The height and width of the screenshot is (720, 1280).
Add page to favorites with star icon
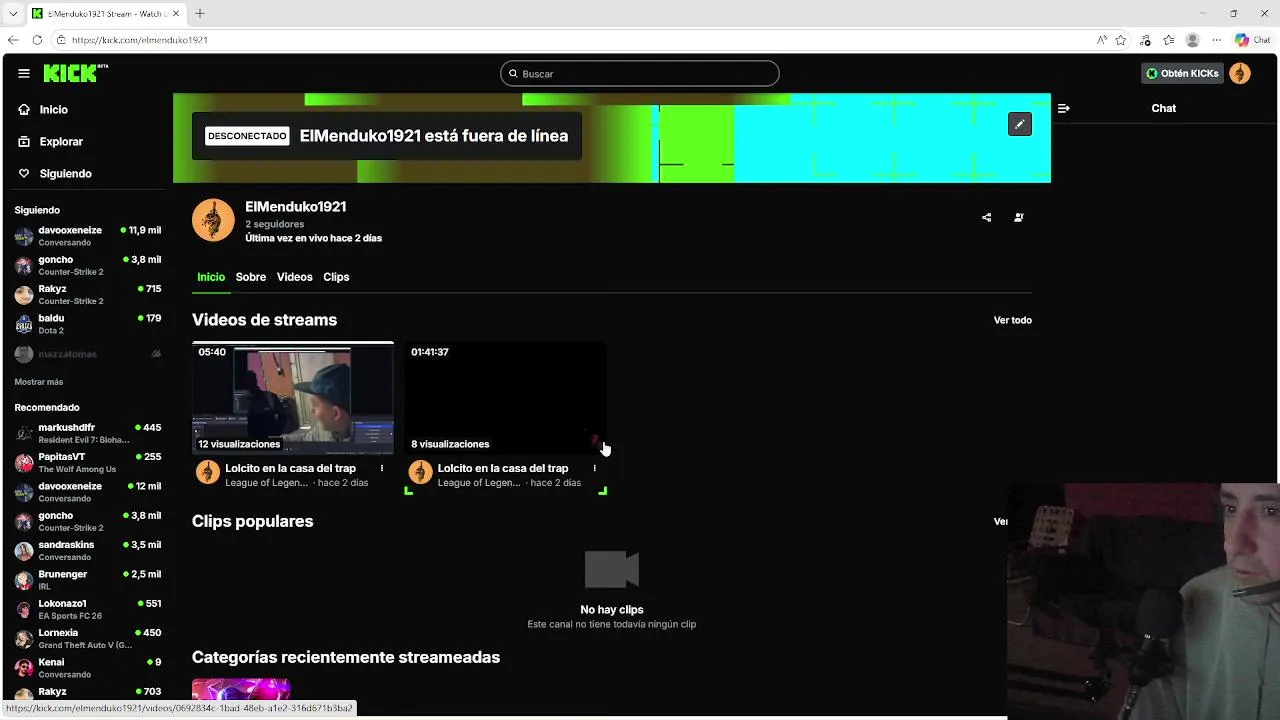pyautogui.click(x=1121, y=40)
